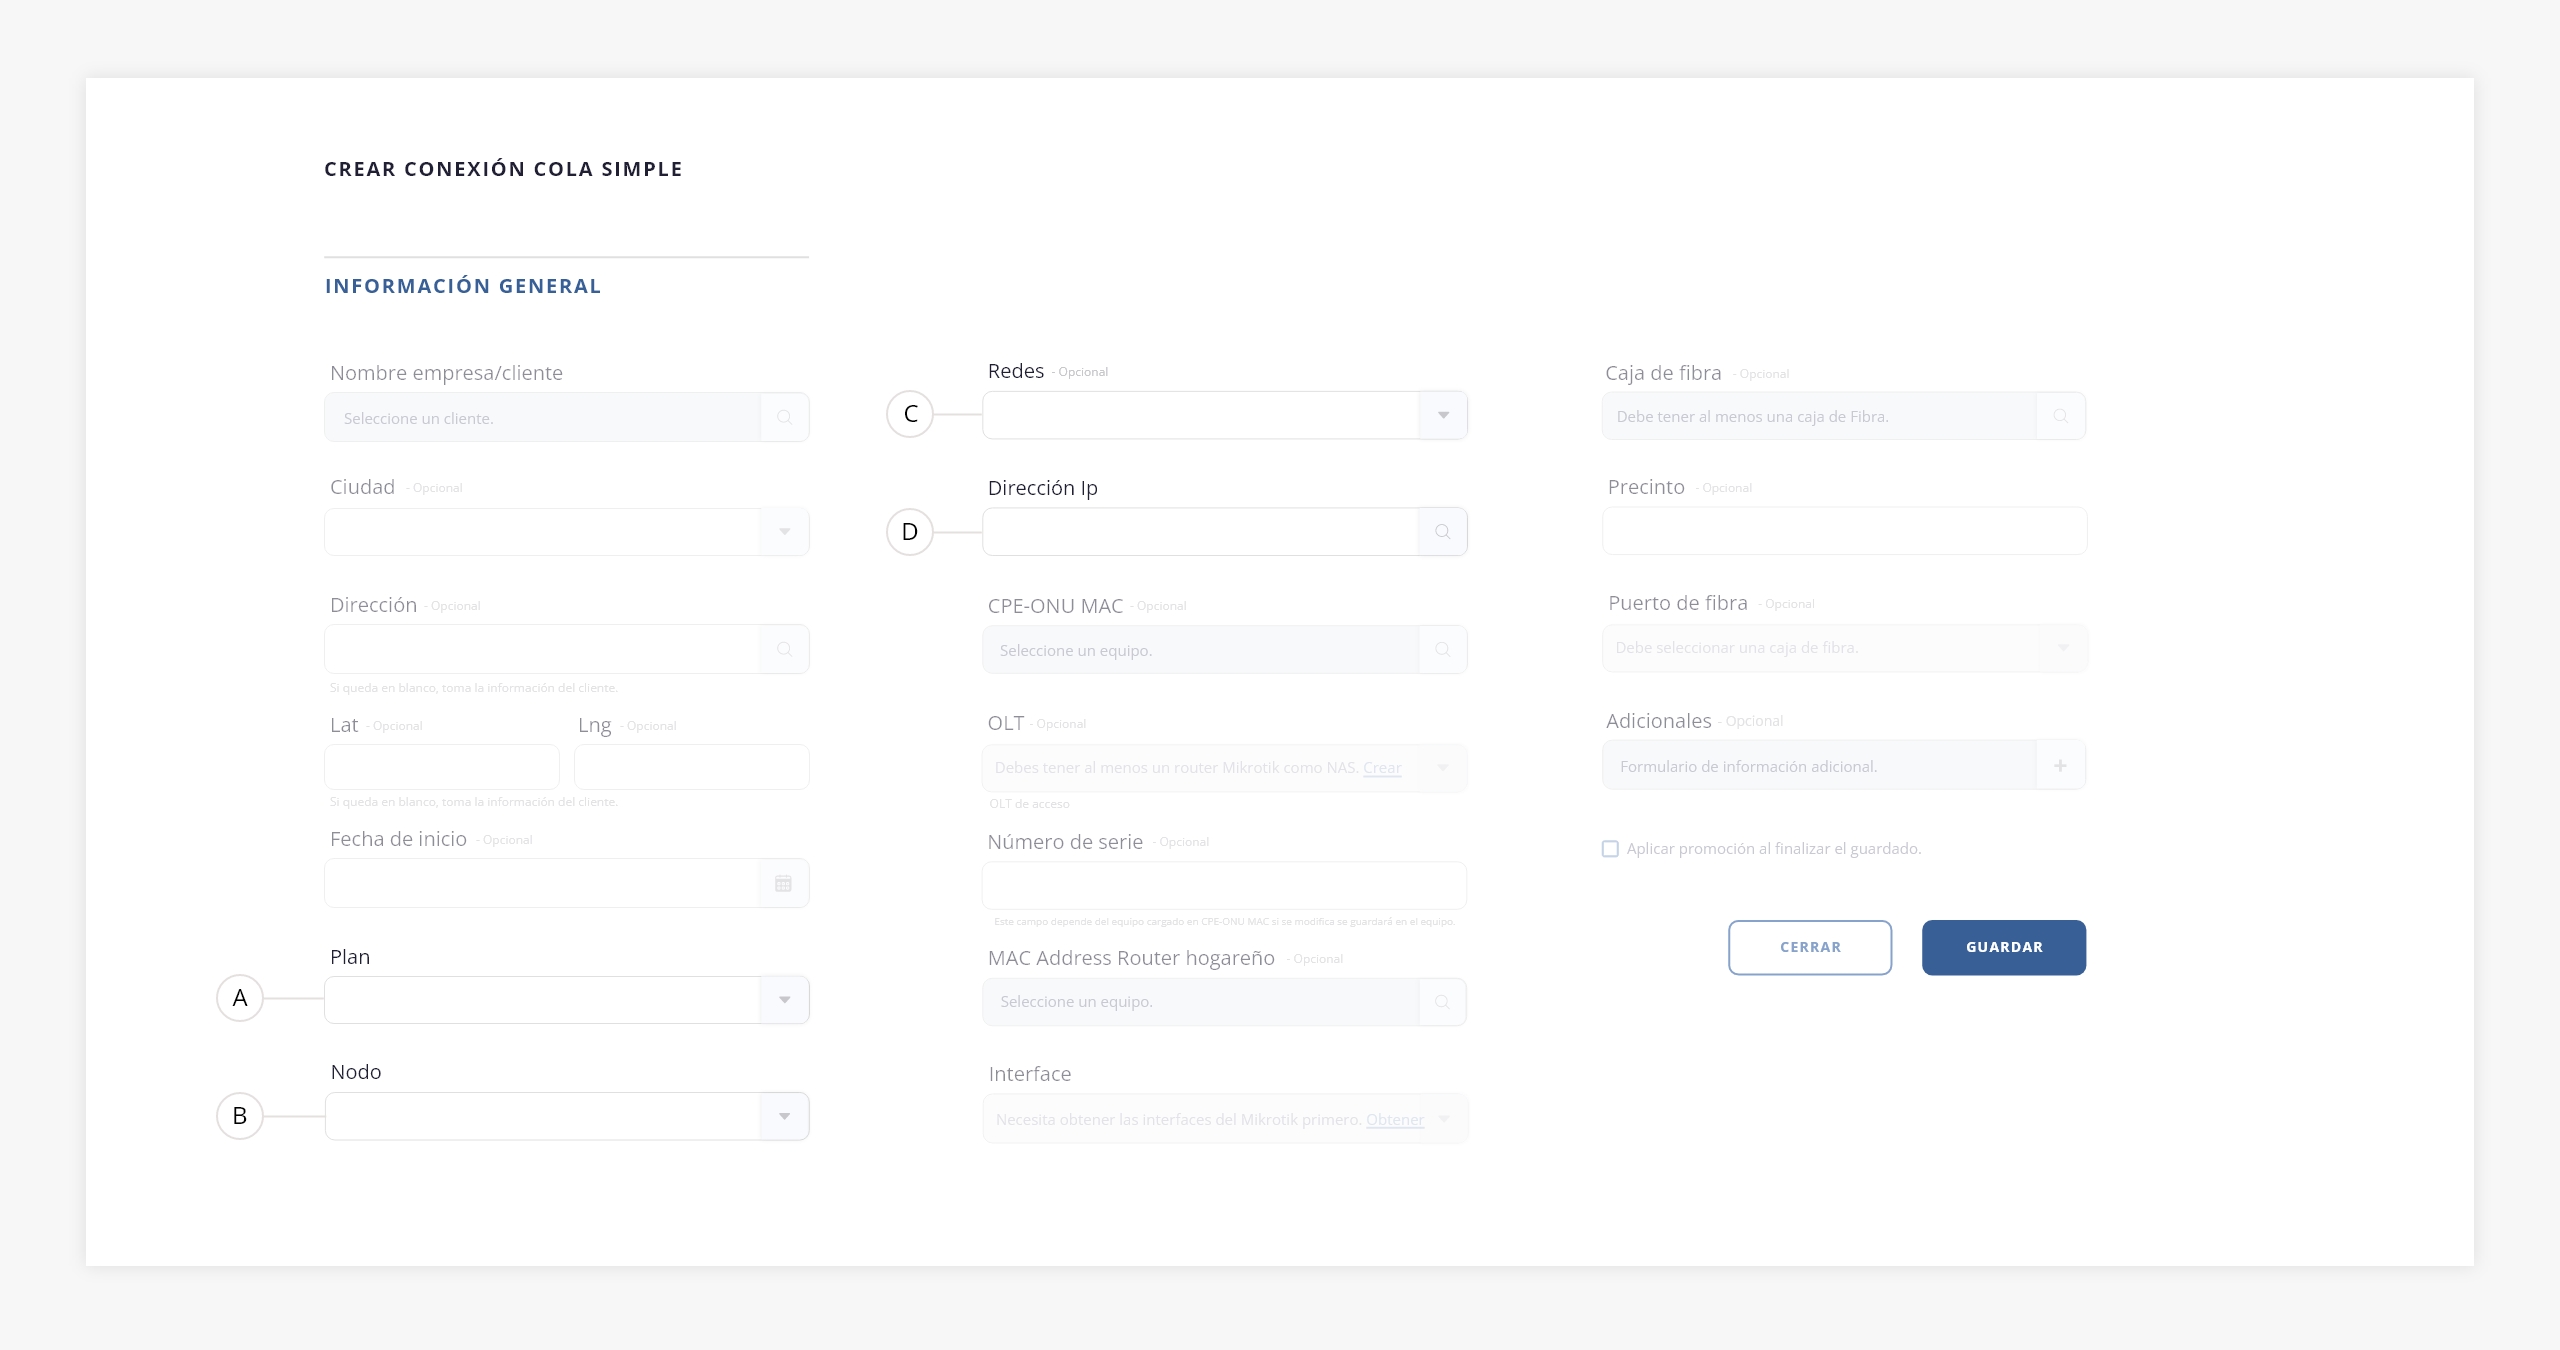Open the Ciudad dropdown
The image size is (2560, 1350).
[784, 531]
